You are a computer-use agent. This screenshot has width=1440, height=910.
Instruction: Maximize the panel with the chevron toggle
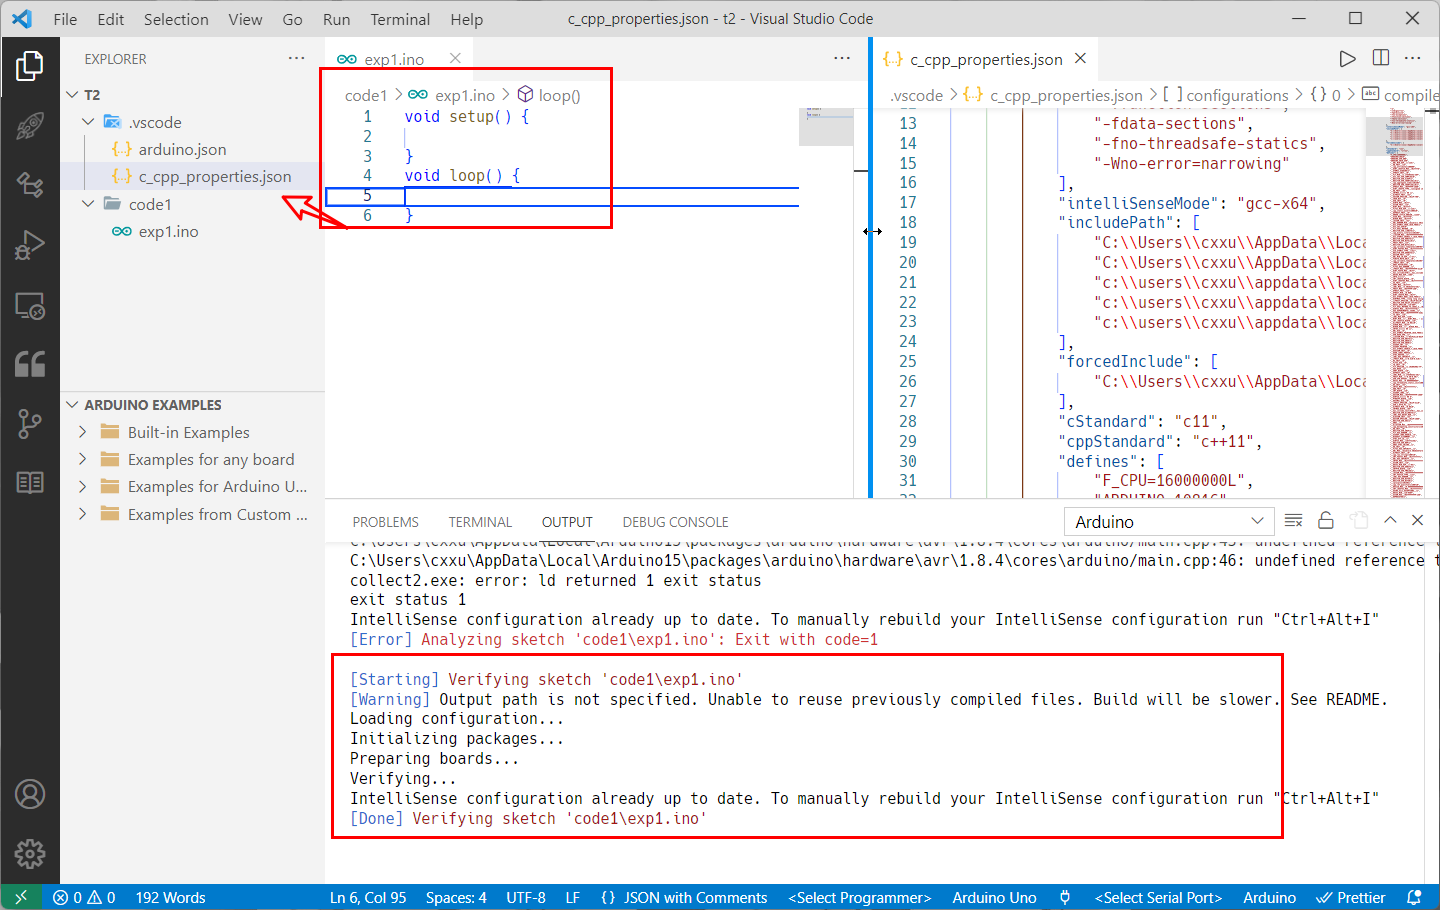1391,520
